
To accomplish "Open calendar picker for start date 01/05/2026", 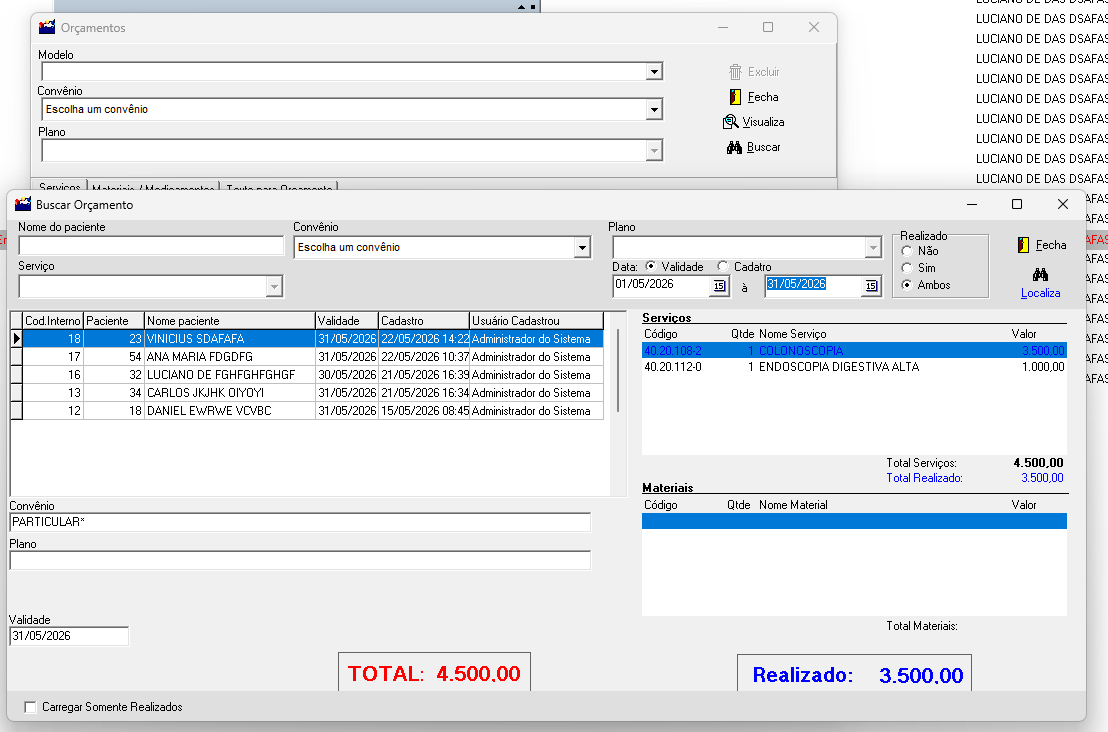I will (x=719, y=285).
